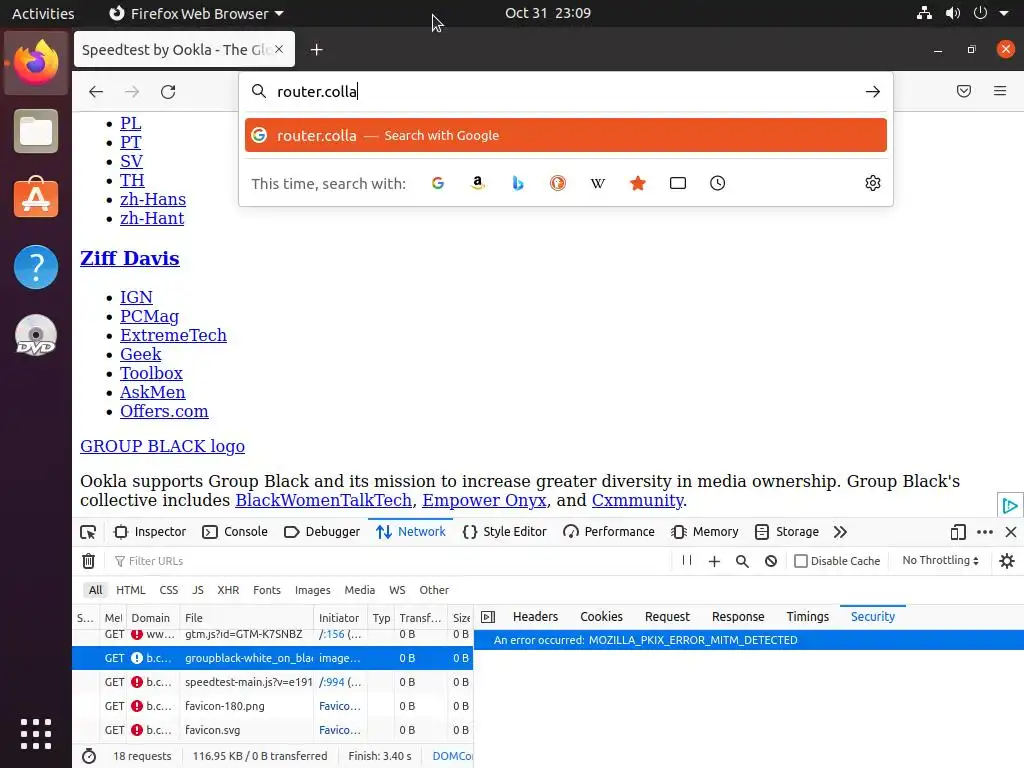Show Applications grid in dock
The image size is (1024, 768).
(36, 734)
